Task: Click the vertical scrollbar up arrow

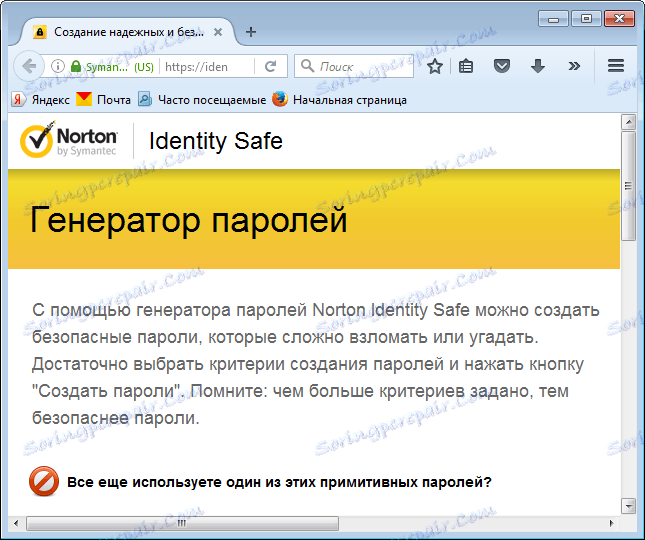Action: click(x=628, y=122)
